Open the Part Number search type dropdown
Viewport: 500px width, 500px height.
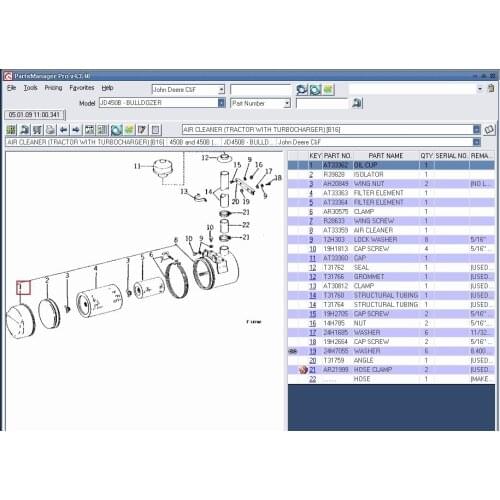coord(287,104)
